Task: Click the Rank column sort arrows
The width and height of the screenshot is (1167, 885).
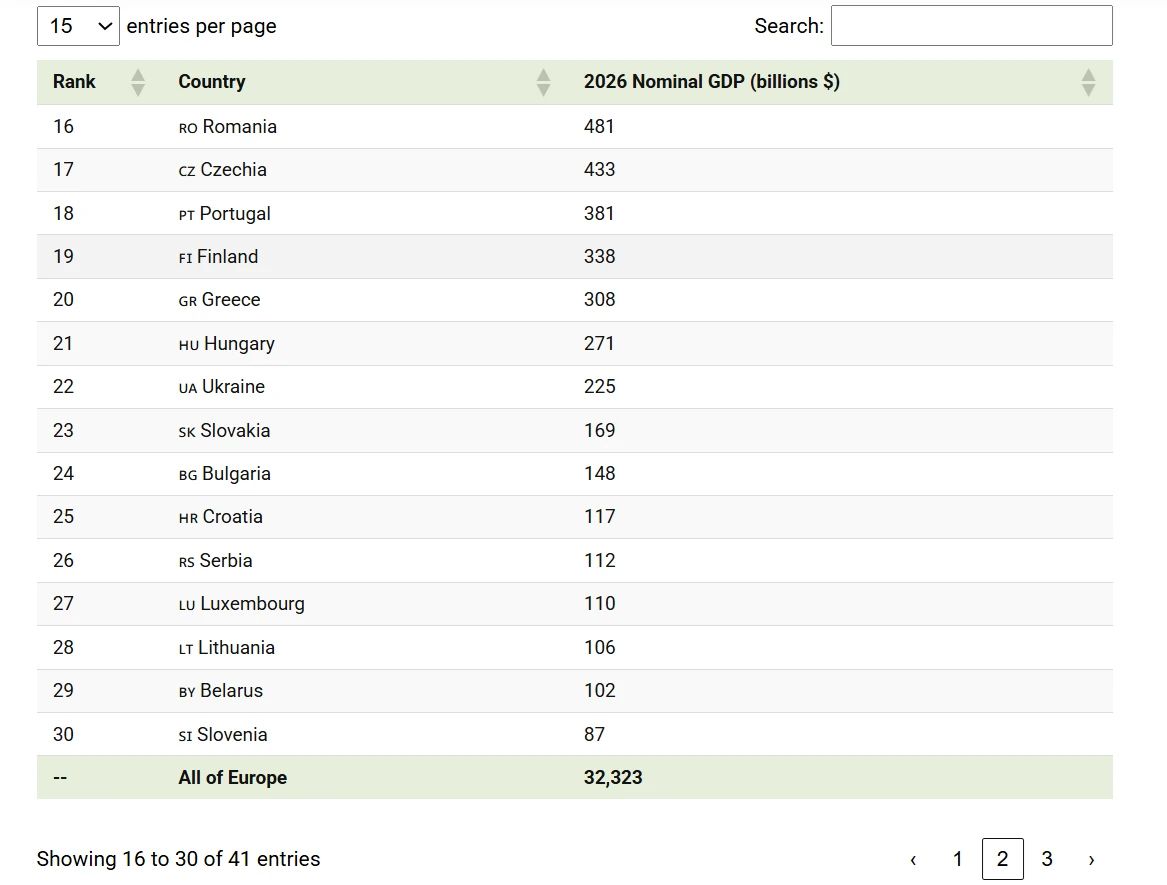Action: [x=138, y=82]
